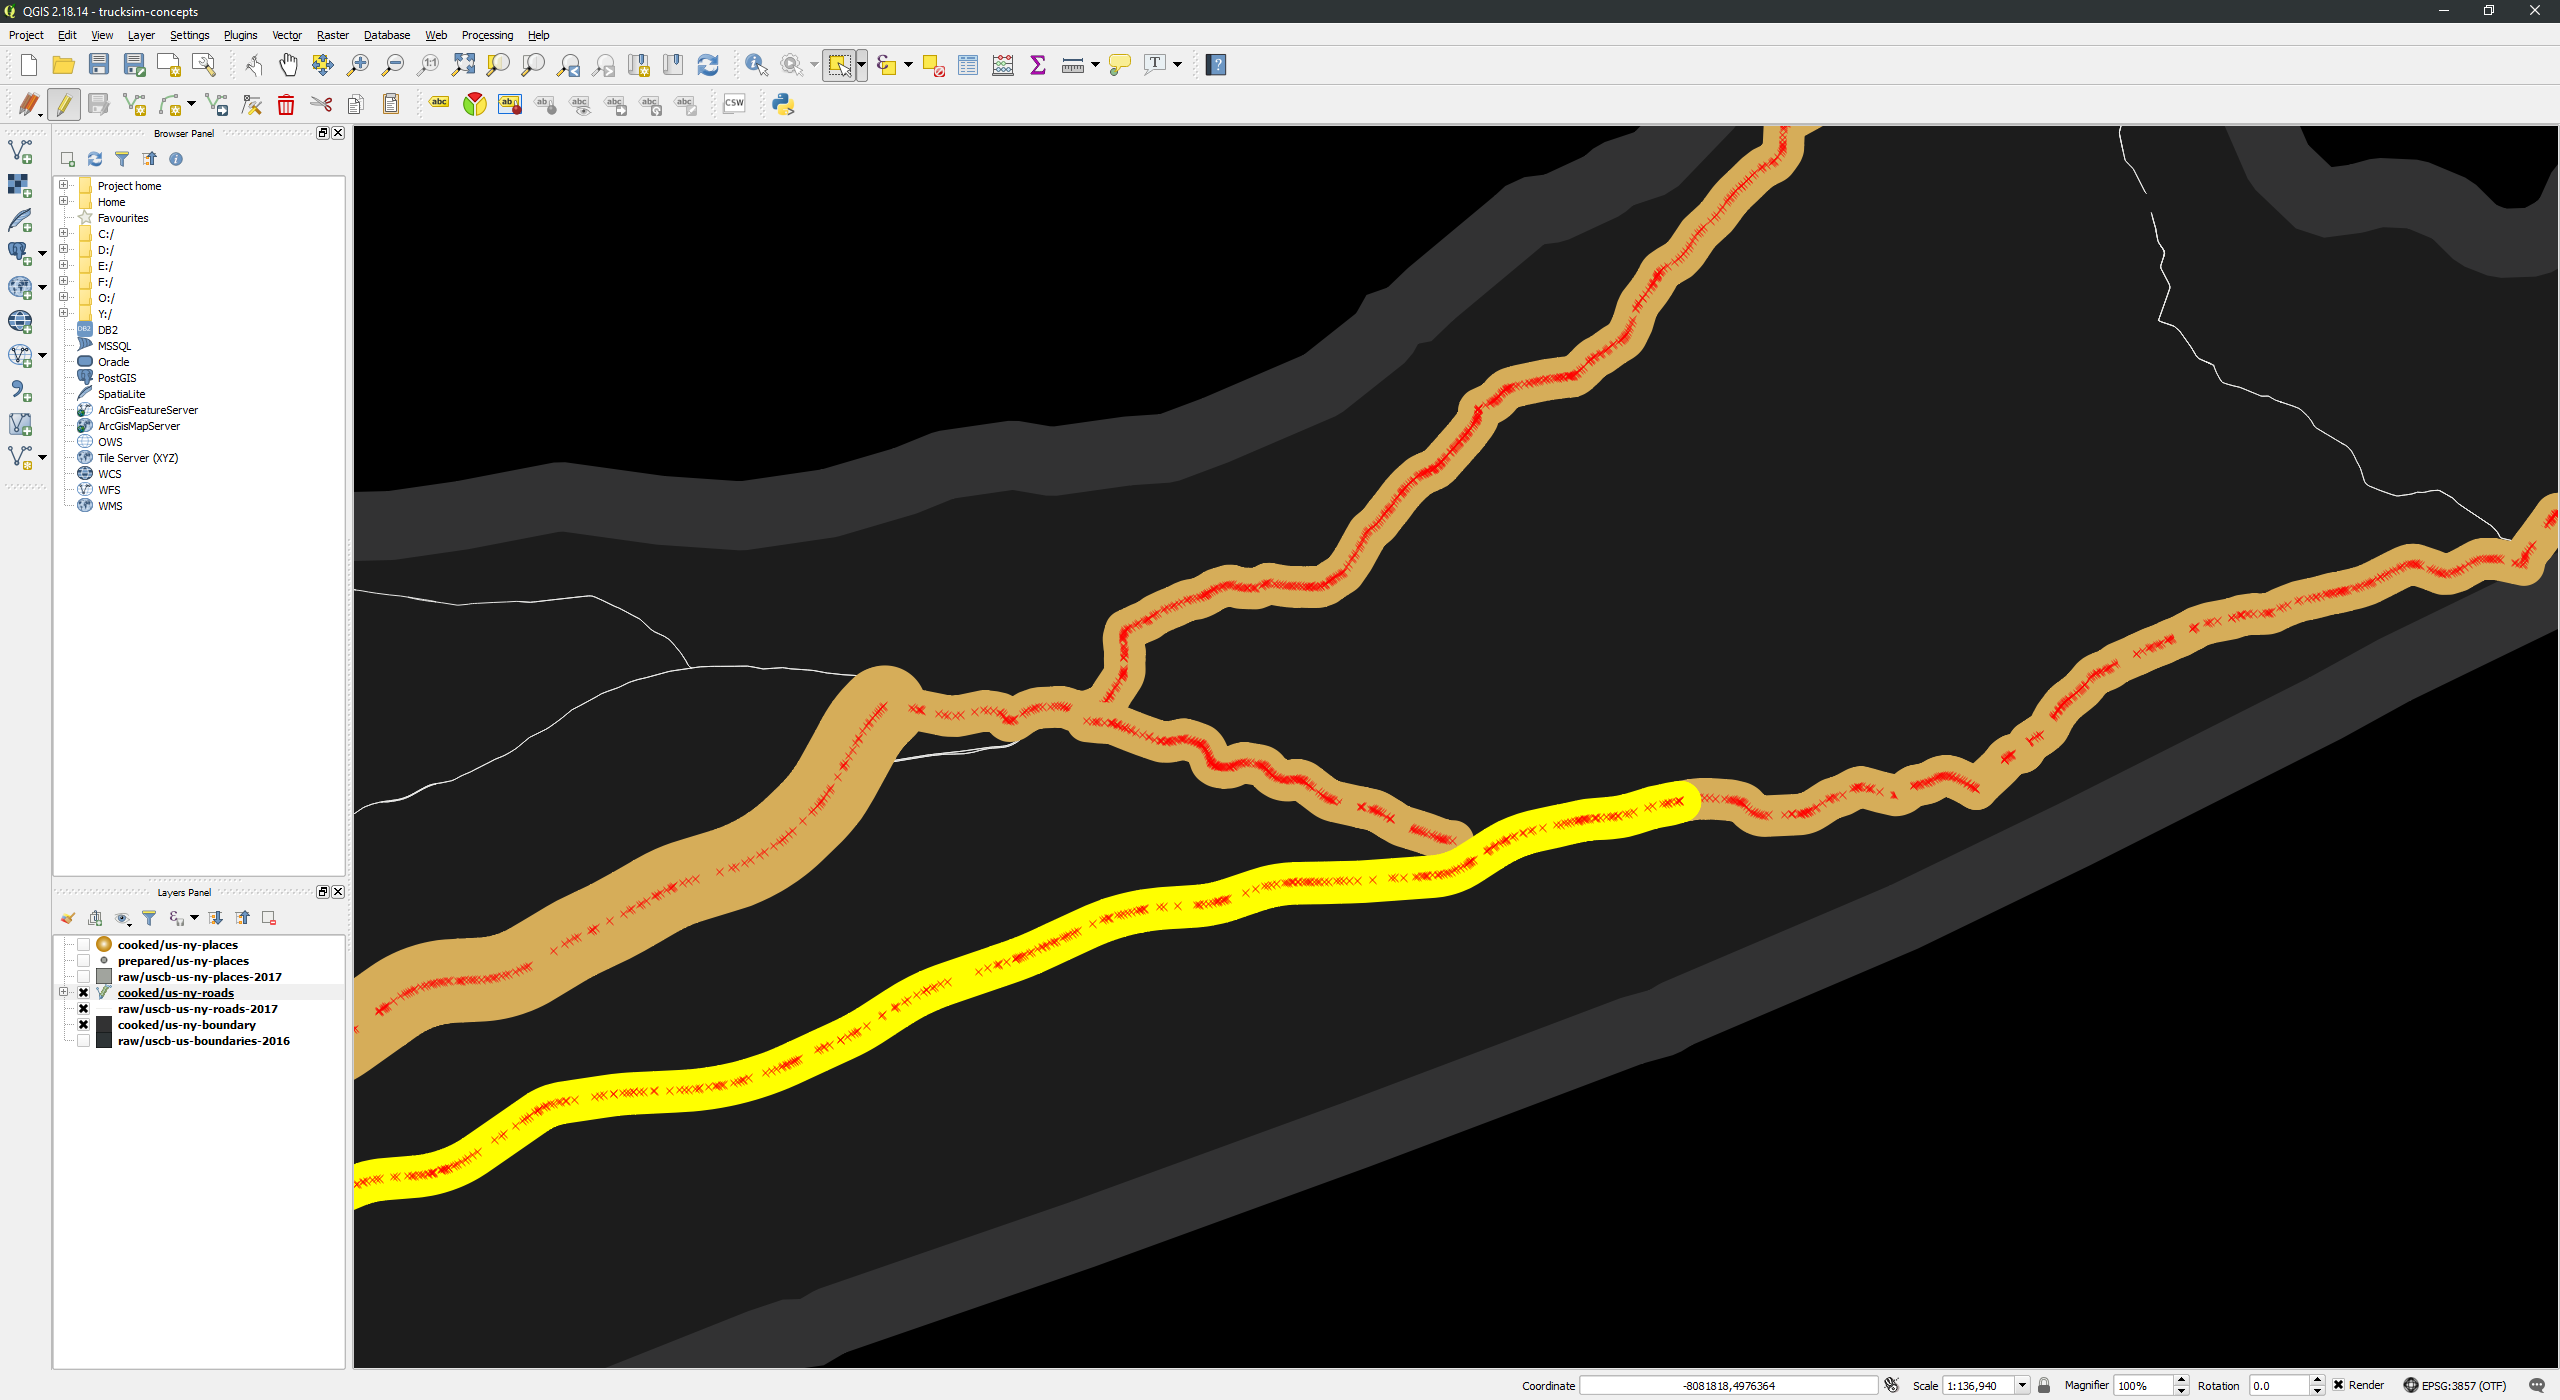Expand the C:/ drive node
The image size is (2560, 1400).
point(64,233)
